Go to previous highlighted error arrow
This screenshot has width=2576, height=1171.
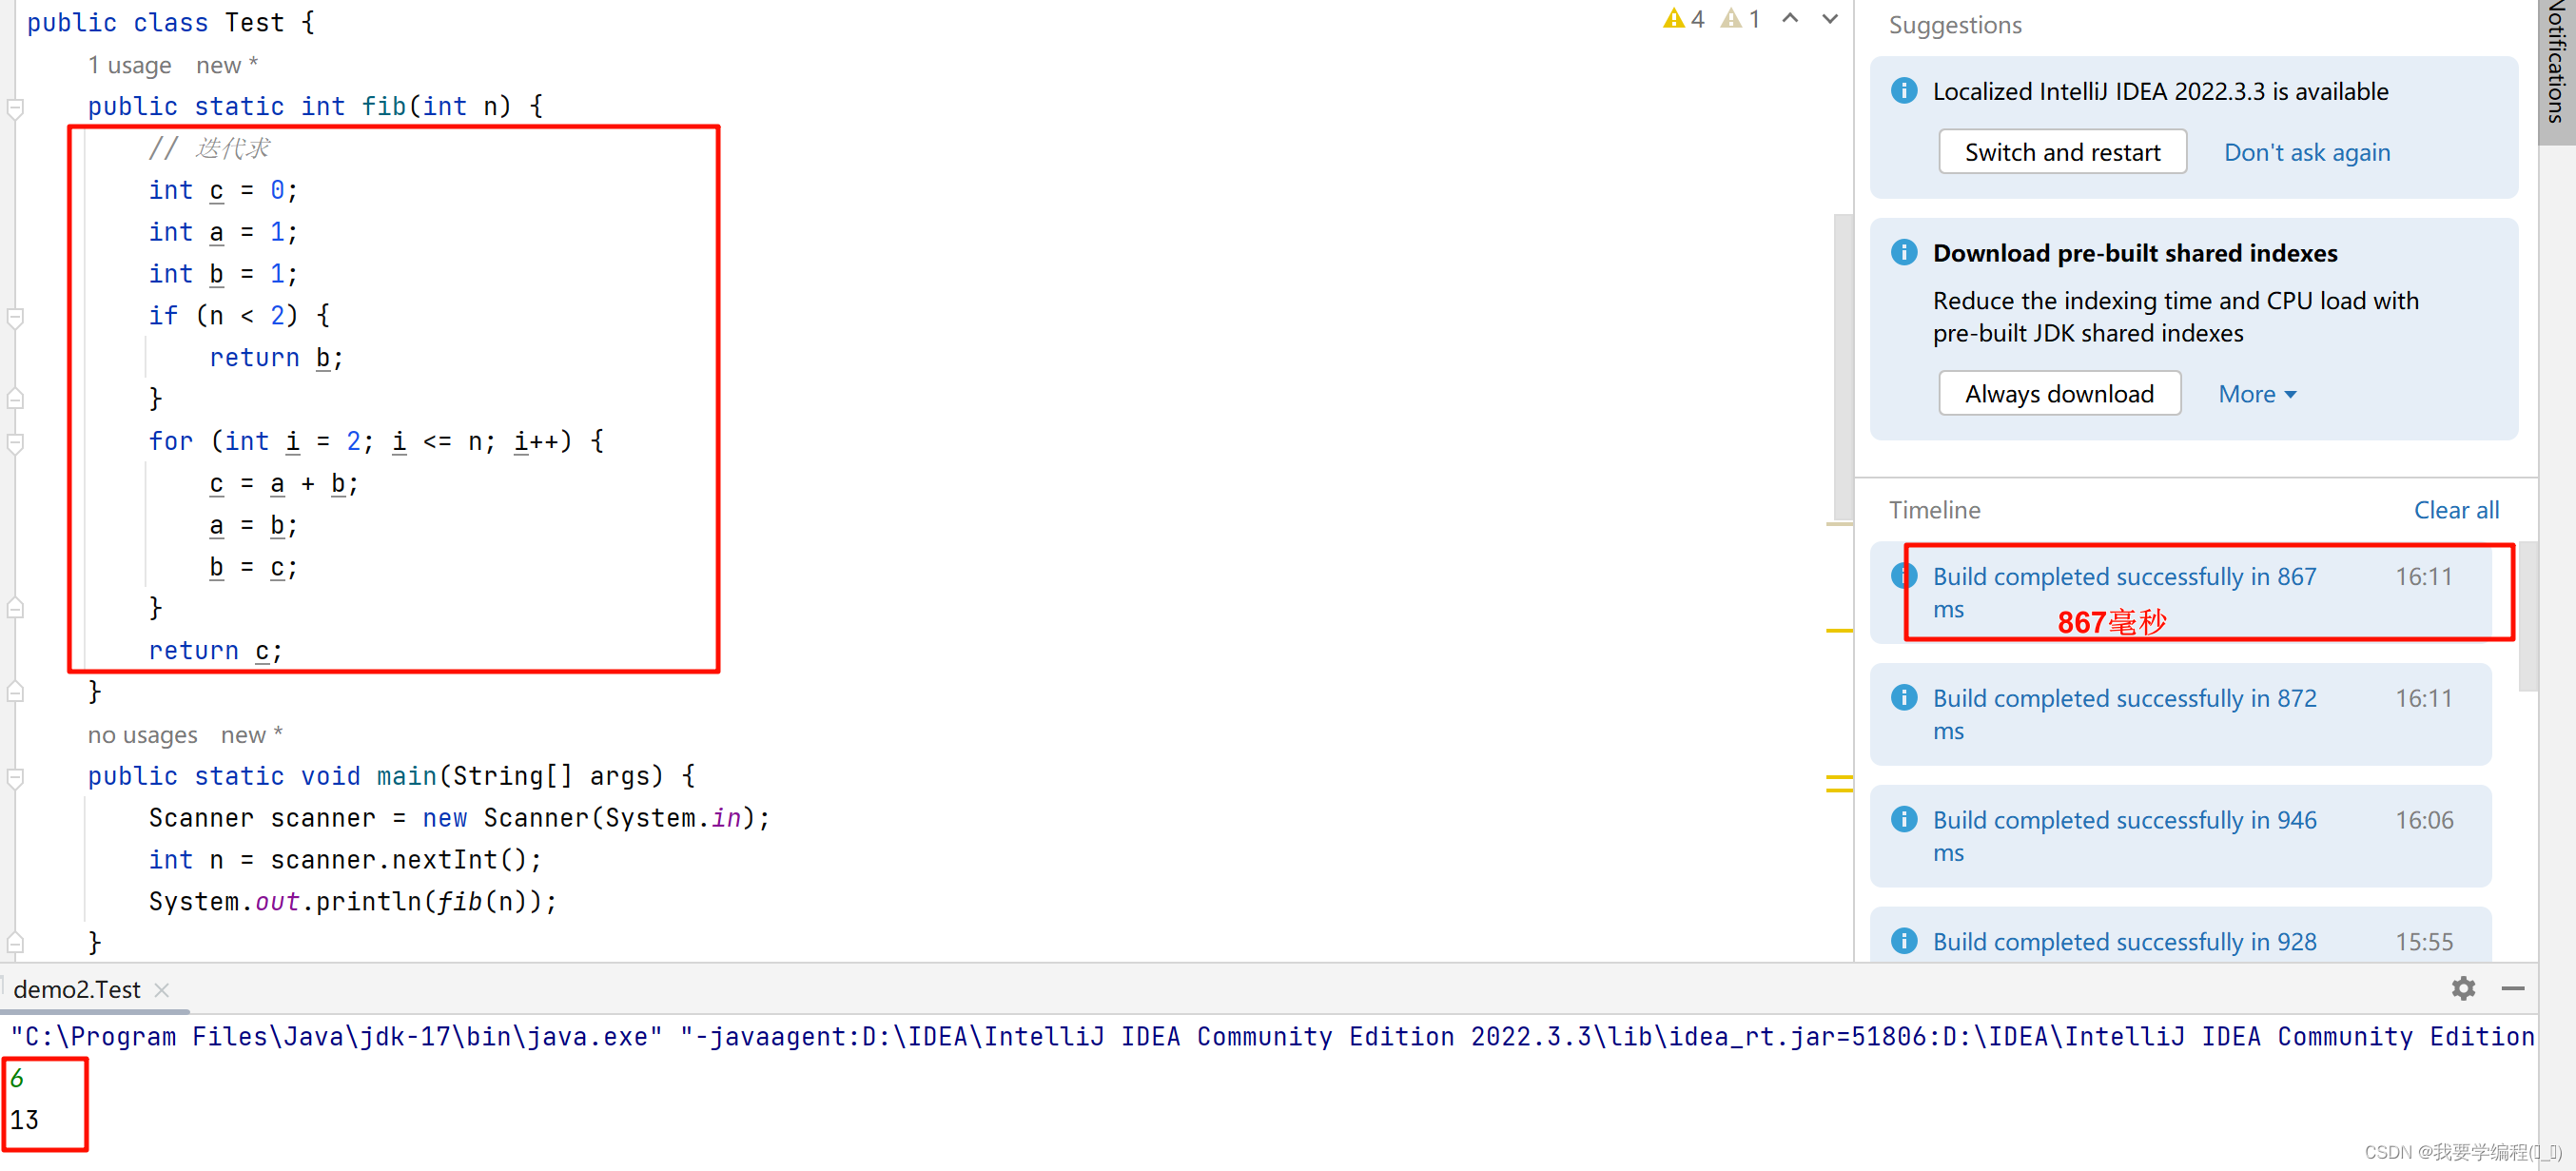[1790, 18]
